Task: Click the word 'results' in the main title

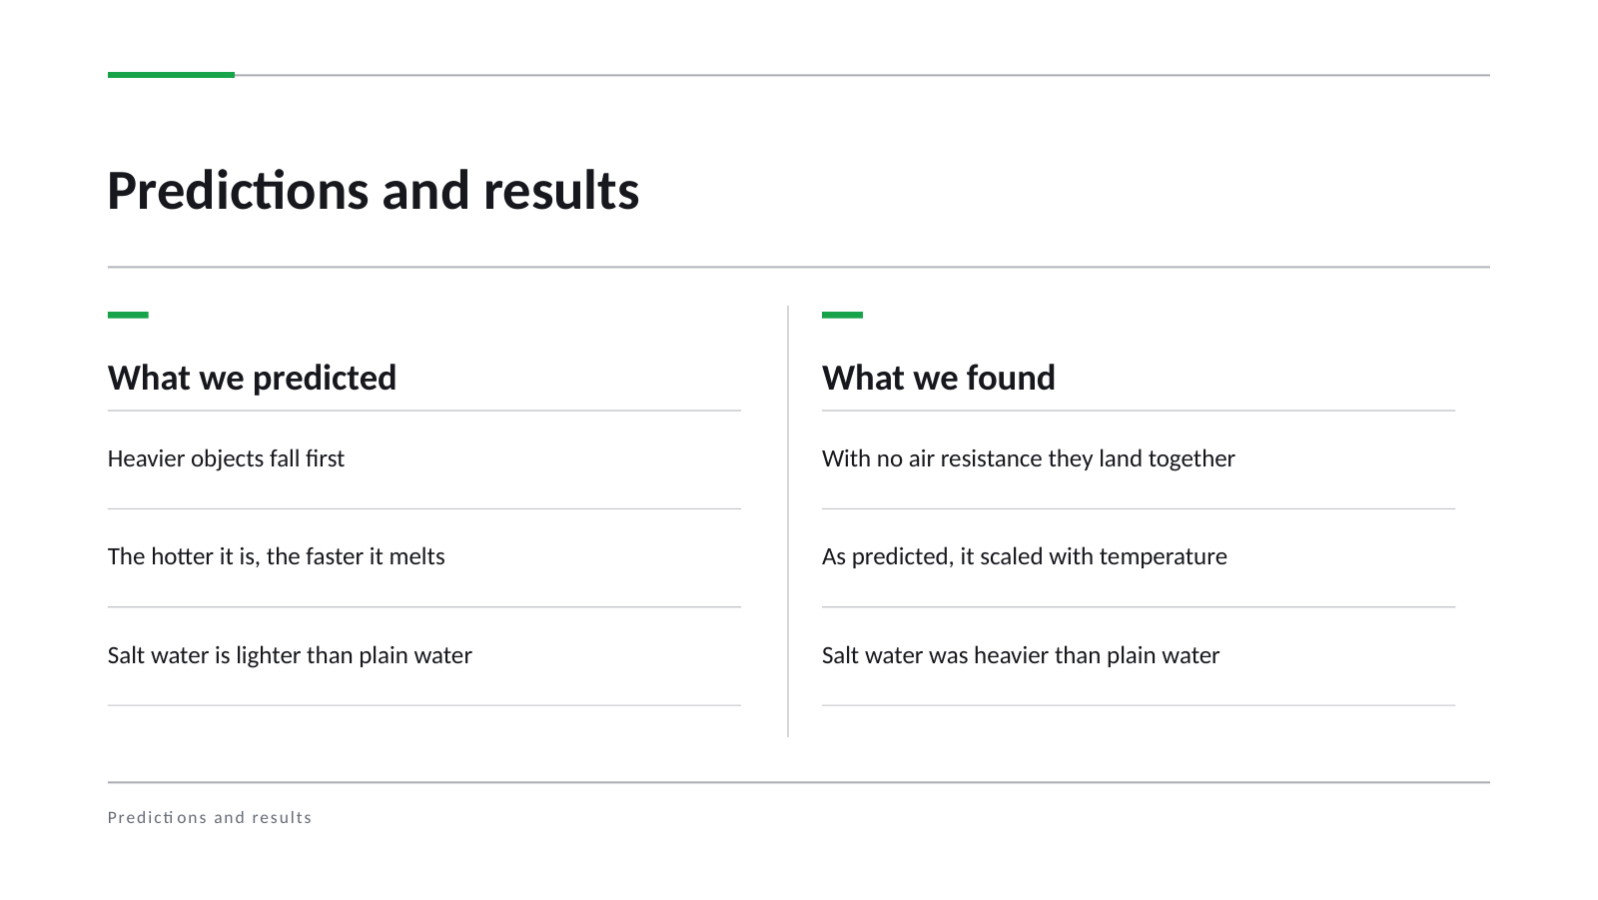Action: (561, 191)
